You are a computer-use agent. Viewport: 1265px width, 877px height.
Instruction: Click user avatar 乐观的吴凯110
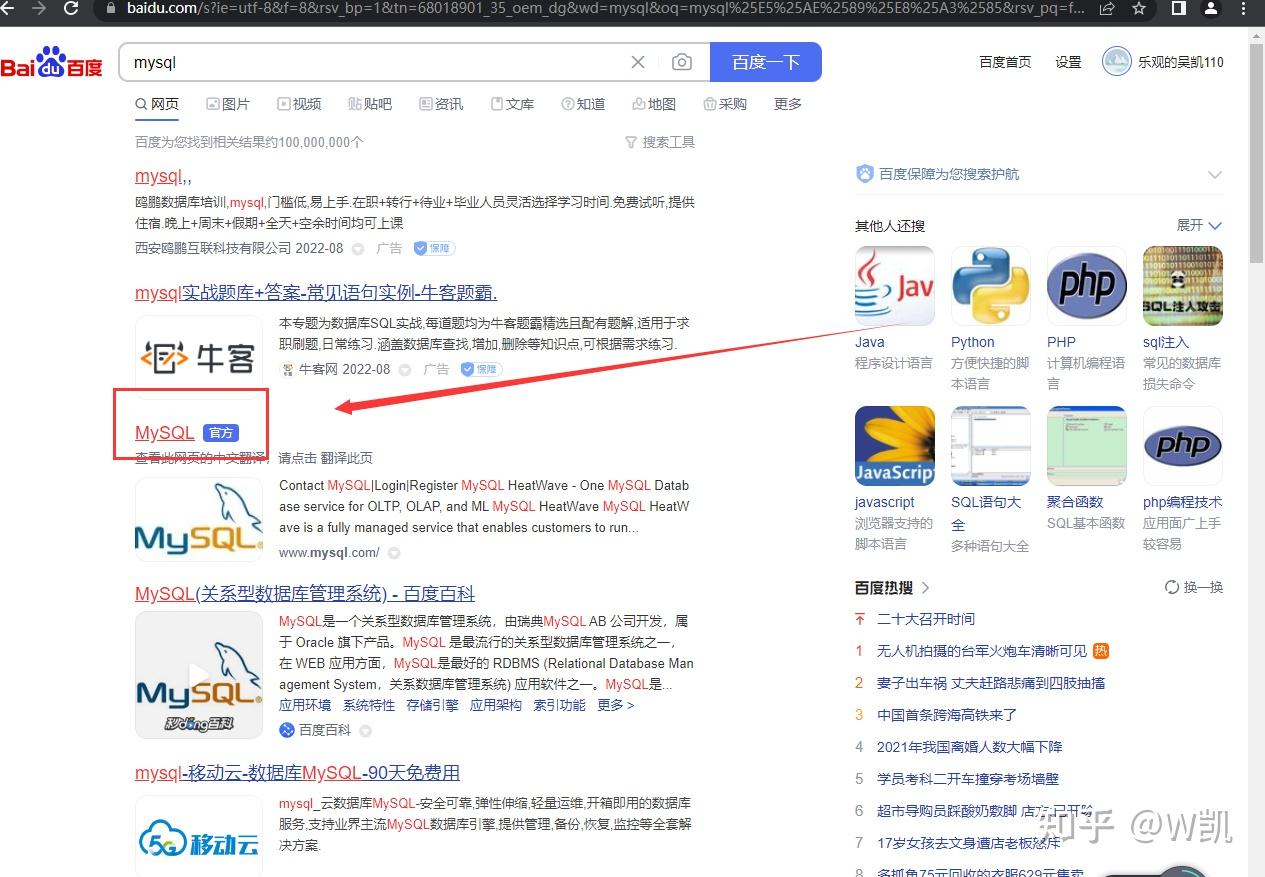[x=1116, y=61]
